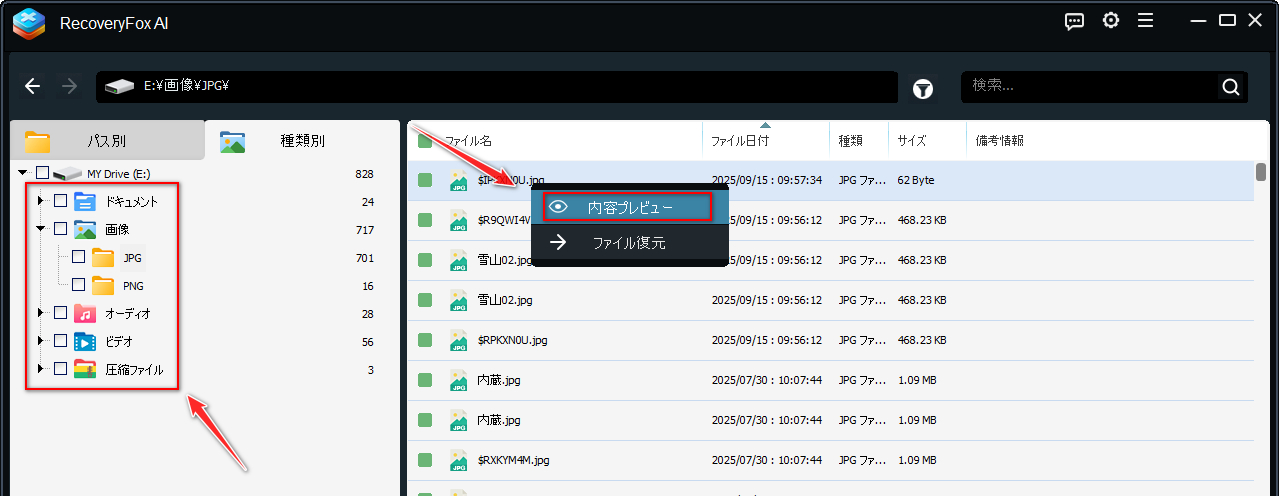Click file icon of $R9QWI4V row
This screenshot has height=496, width=1279.
click(459, 220)
